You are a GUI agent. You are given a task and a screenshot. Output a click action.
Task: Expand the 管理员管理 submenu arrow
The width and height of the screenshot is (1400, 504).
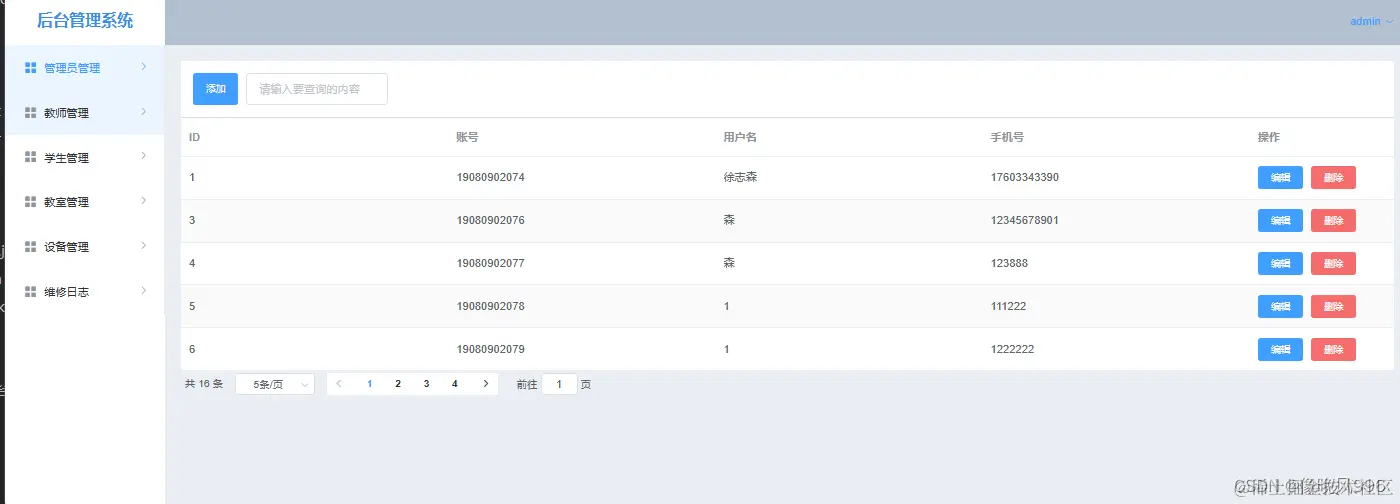coord(144,67)
